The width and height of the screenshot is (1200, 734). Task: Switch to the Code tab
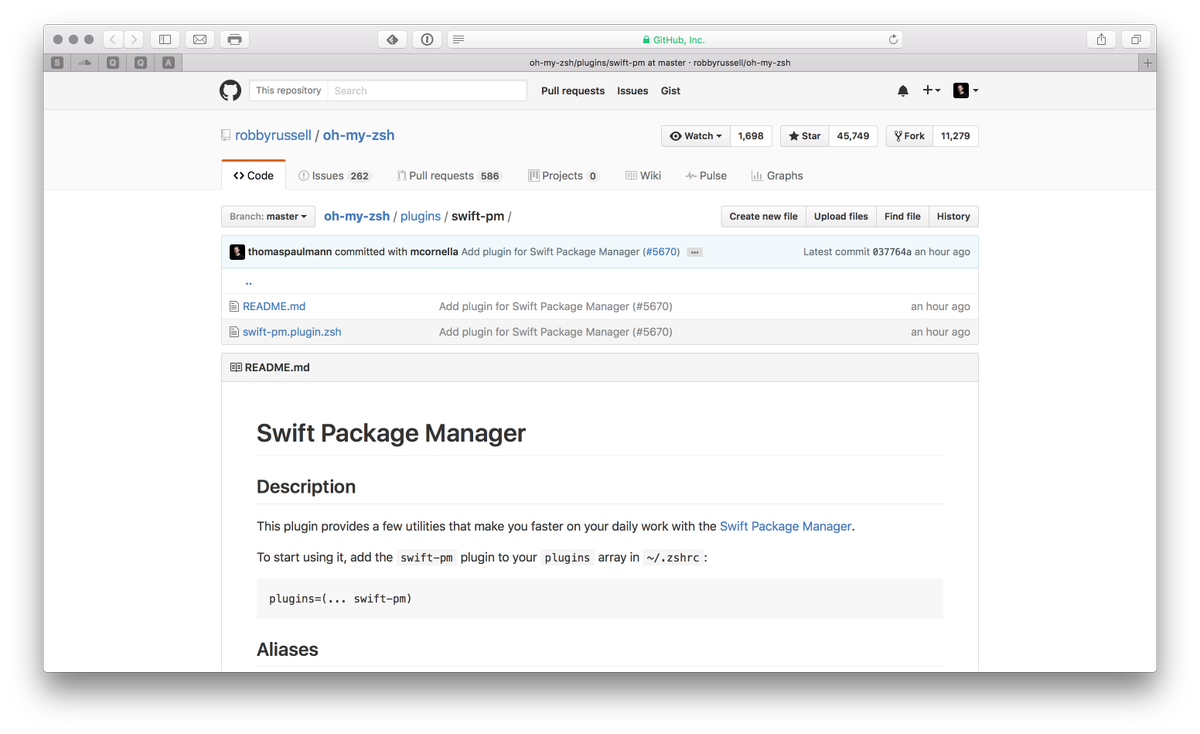[253, 175]
